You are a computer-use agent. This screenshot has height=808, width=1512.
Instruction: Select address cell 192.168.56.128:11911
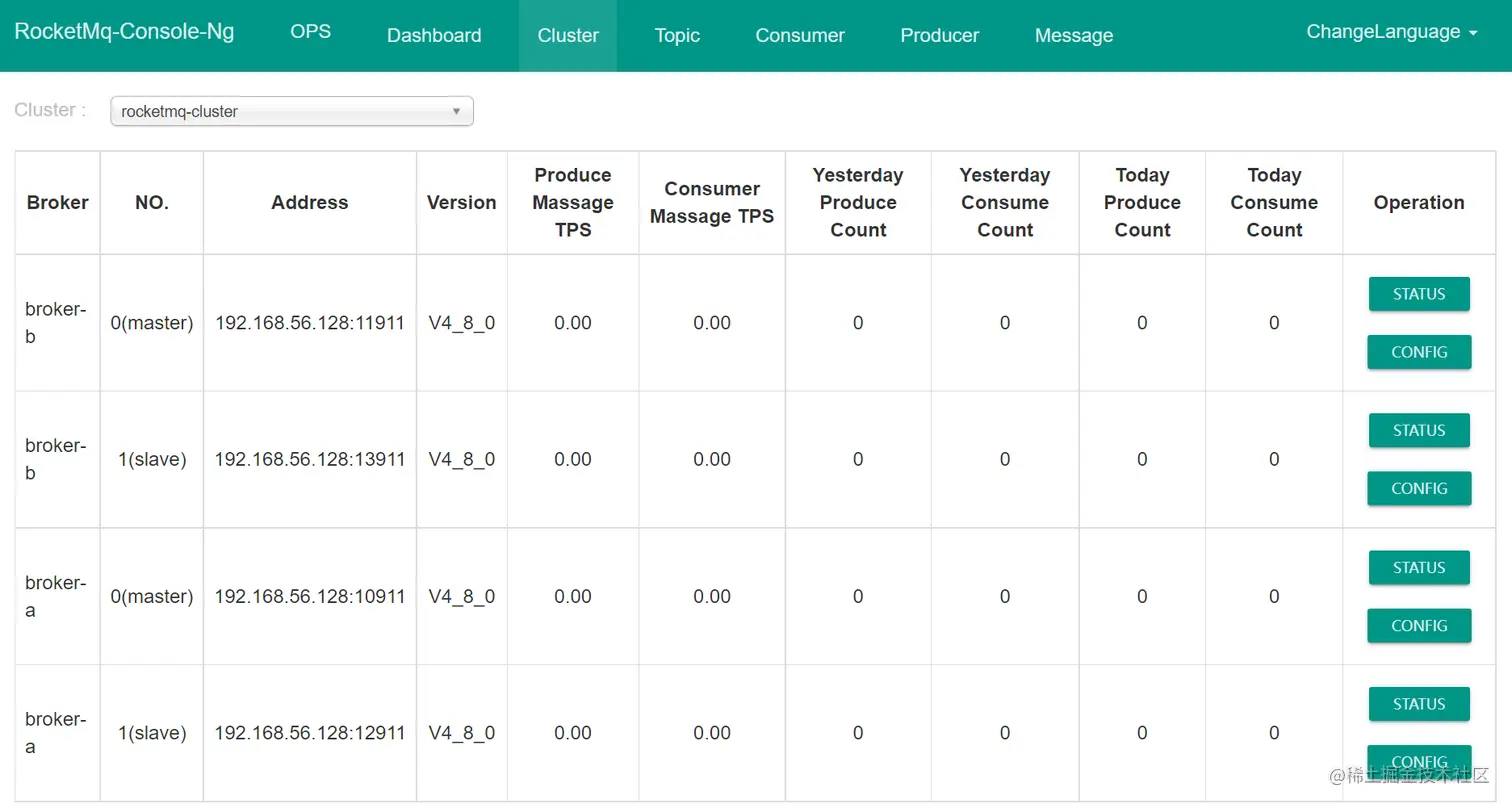click(310, 323)
